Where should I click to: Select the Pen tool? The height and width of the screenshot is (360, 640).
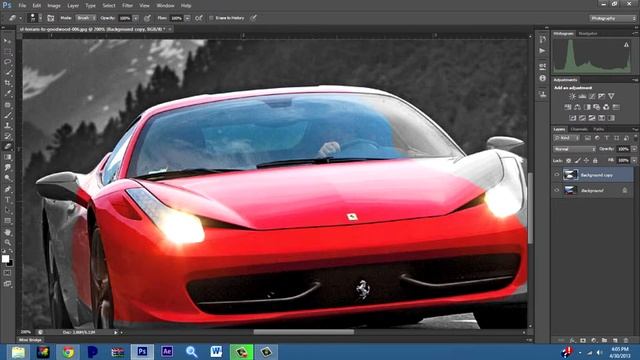(x=7, y=189)
